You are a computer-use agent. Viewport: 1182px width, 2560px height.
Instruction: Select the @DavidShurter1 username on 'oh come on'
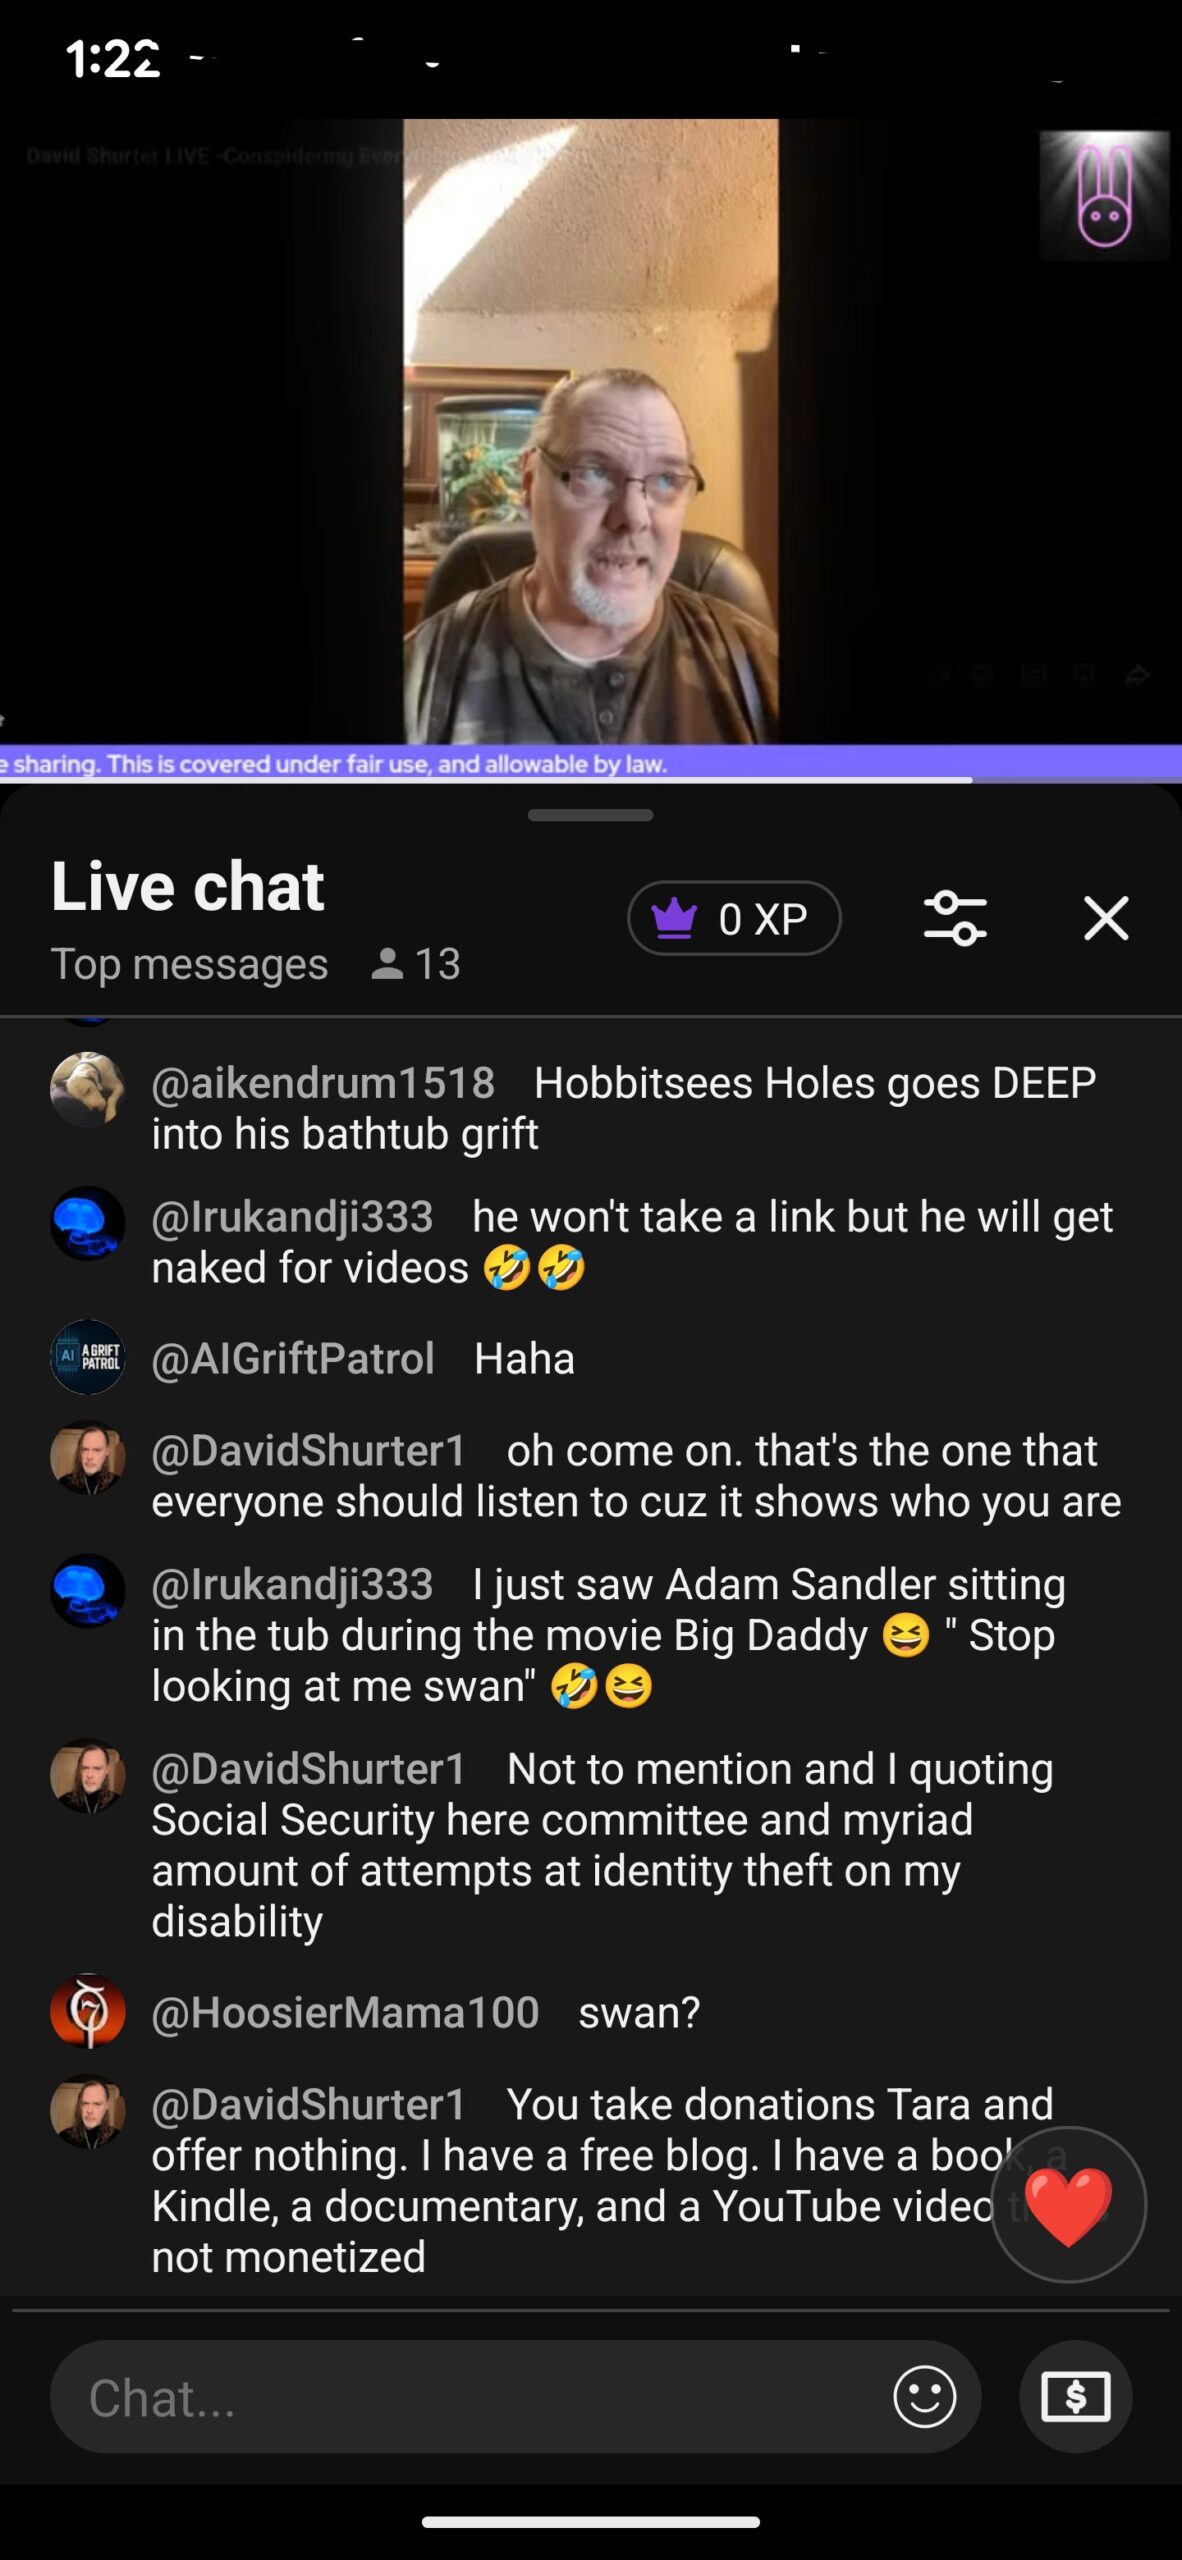point(308,1450)
